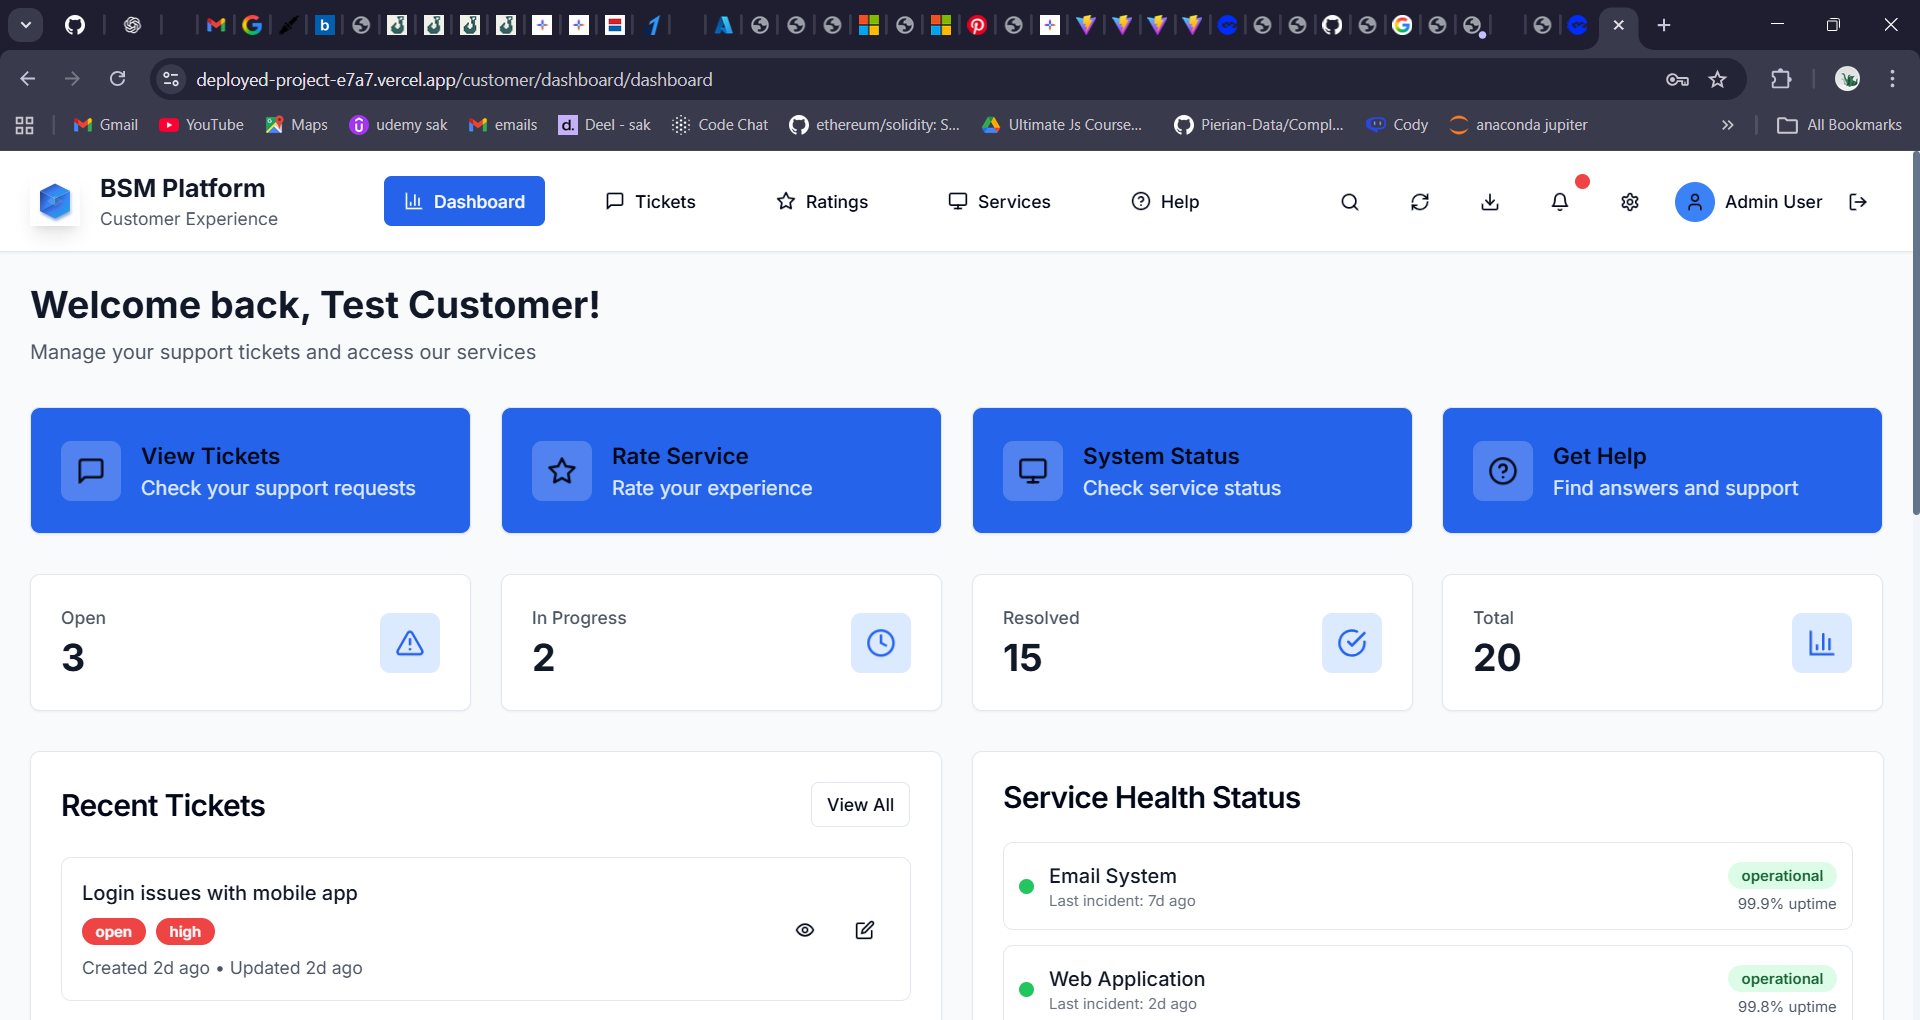Click the download icon in the header
1920x1020 pixels.
coord(1490,202)
